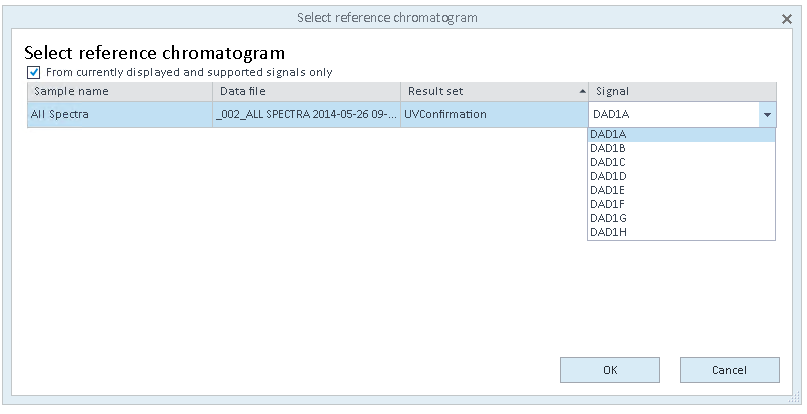Pick DAD1E in the dropdown list

[681, 190]
